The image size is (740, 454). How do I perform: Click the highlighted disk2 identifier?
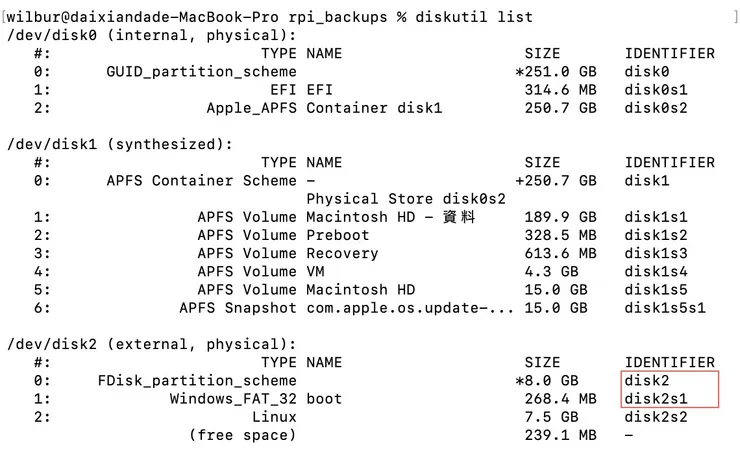(x=647, y=380)
